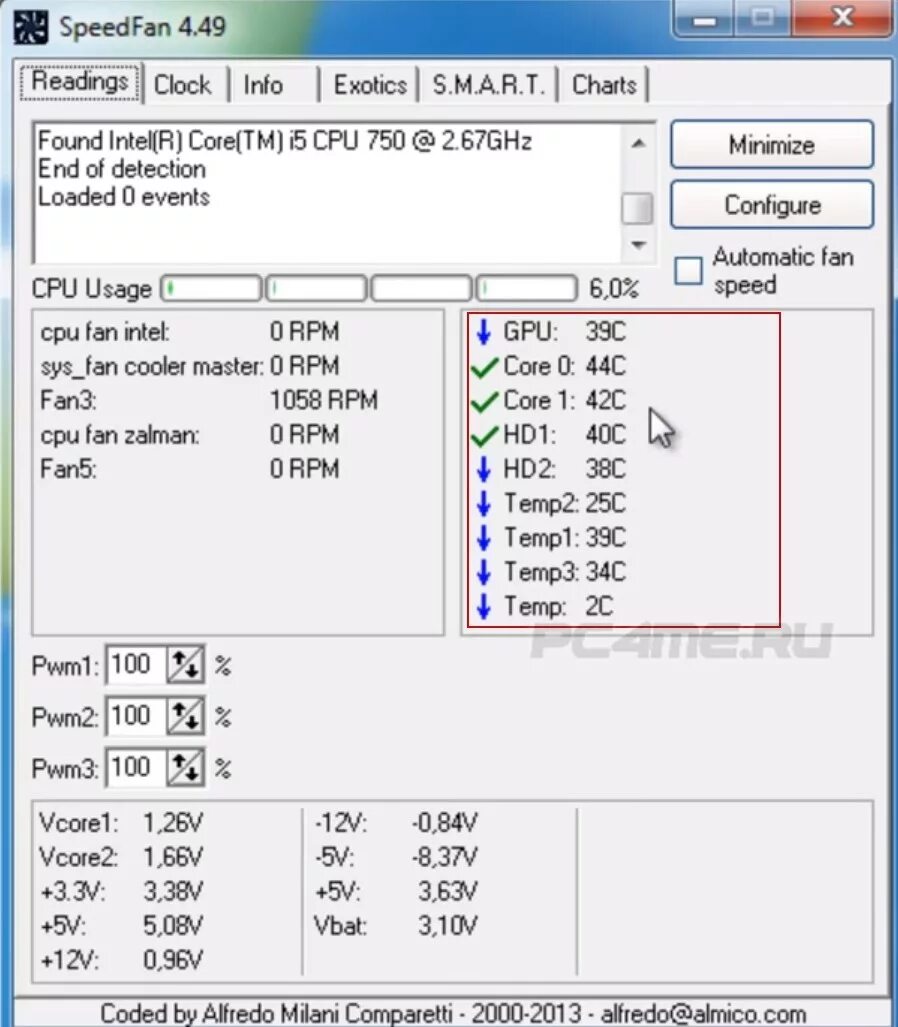The height and width of the screenshot is (1027, 898).
Task: Click the Minimize button
Action: tap(772, 145)
